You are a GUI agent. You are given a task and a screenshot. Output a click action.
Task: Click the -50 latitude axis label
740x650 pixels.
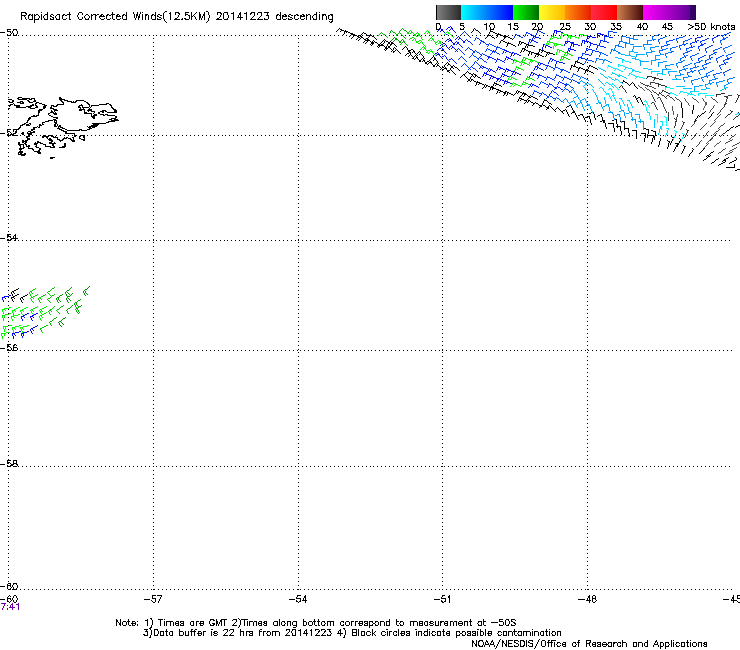(9, 33)
